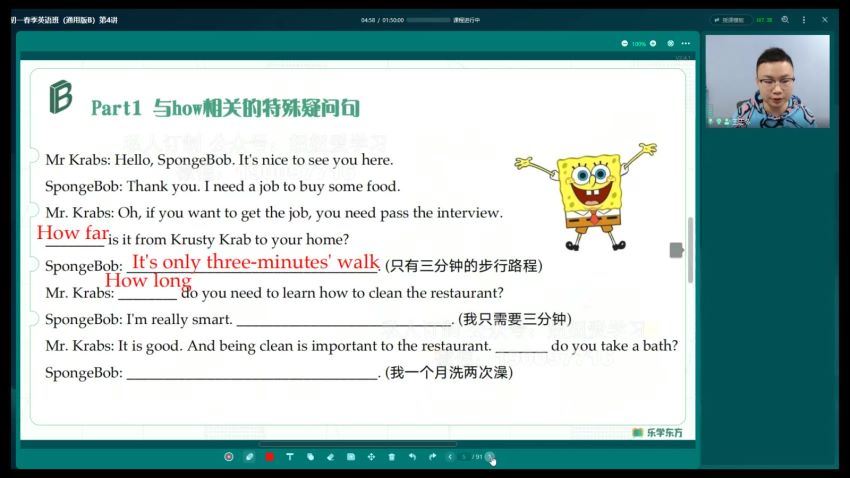Click the green B logo on slide
850x478 pixels.
coord(61,97)
